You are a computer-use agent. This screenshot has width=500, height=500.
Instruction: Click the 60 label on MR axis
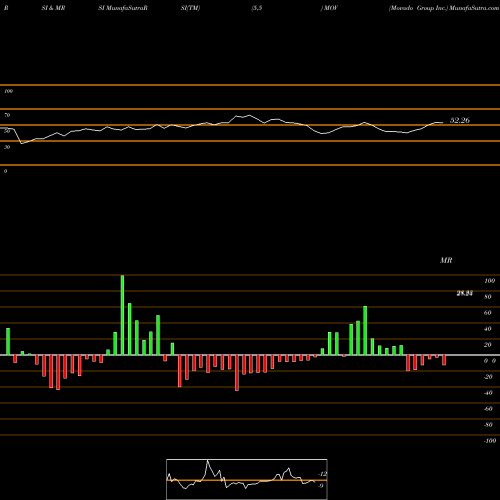pyautogui.click(x=488, y=313)
